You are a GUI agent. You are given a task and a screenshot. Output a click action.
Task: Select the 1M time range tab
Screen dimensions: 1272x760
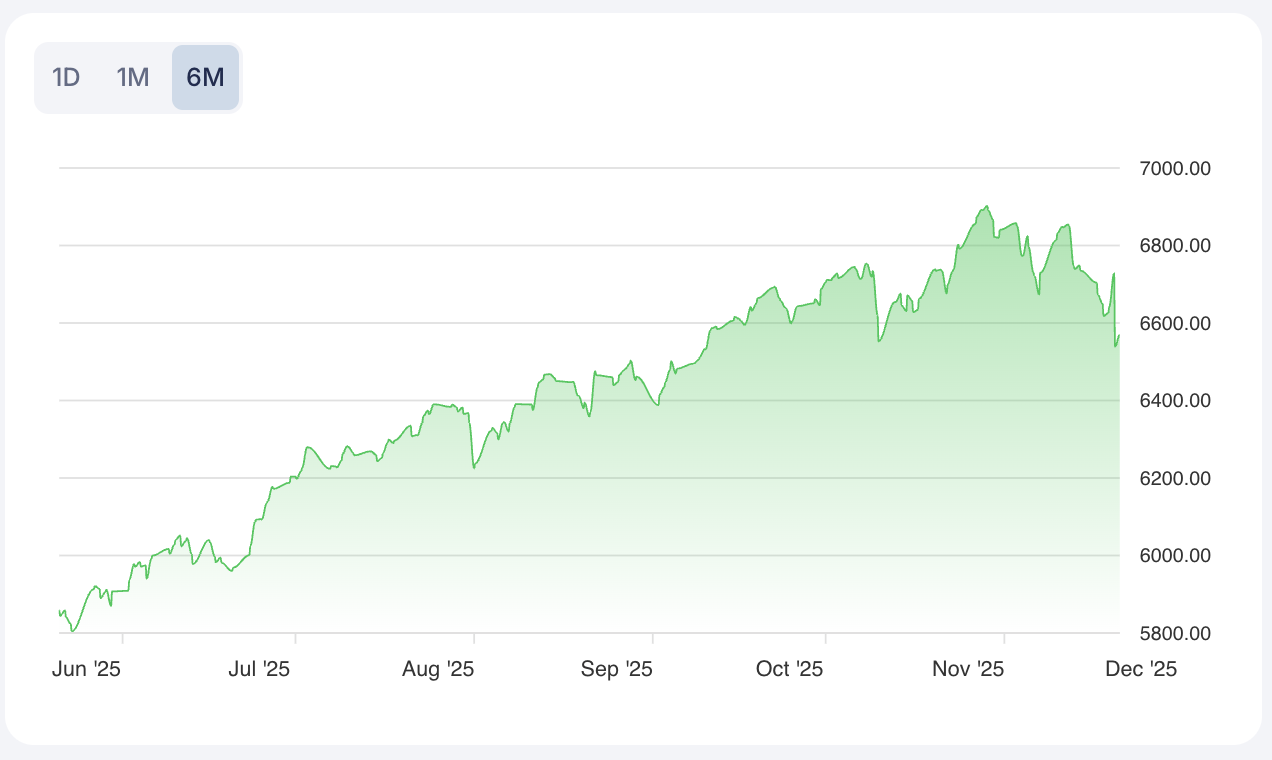coord(133,77)
